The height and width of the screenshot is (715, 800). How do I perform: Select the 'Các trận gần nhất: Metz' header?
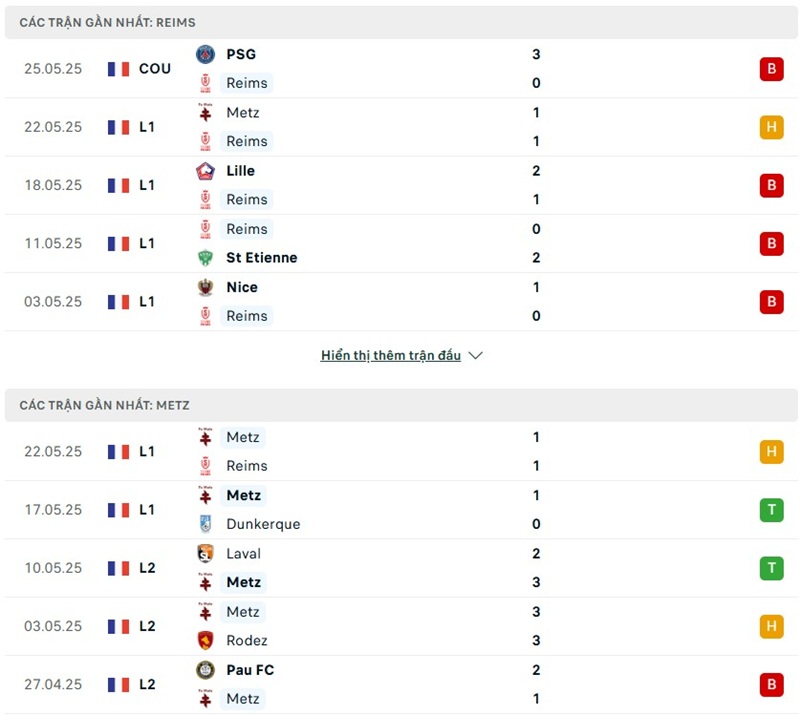pos(104,405)
